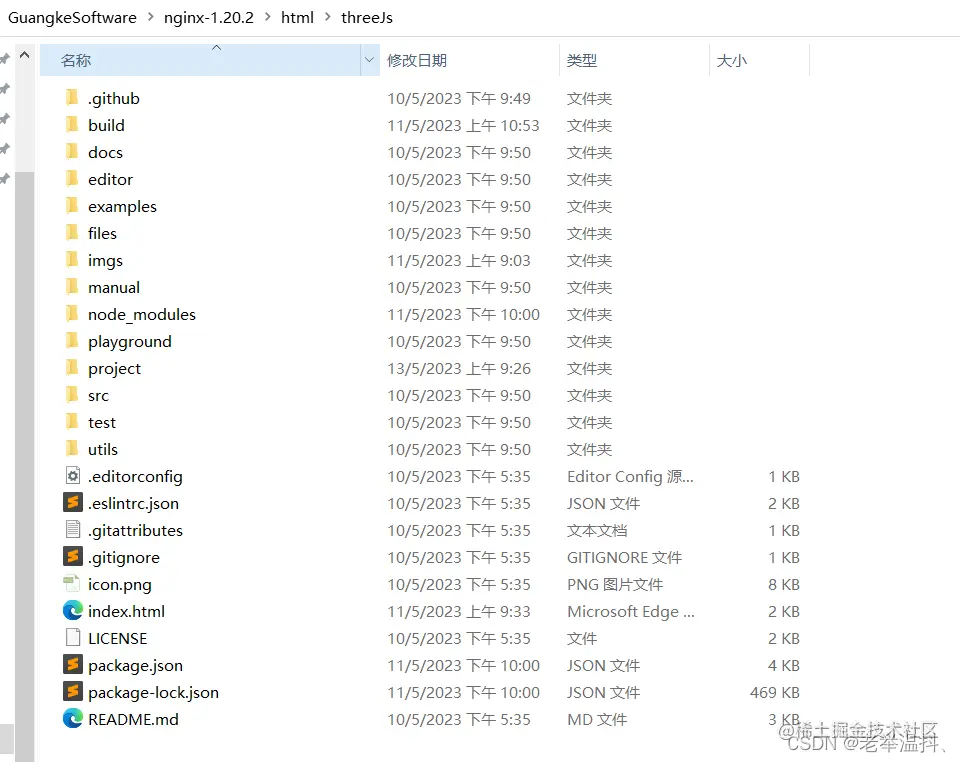Click the topmost pin icon in the navigation pane
This screenshot has width=960, height=762.
(x=5, y=59)
